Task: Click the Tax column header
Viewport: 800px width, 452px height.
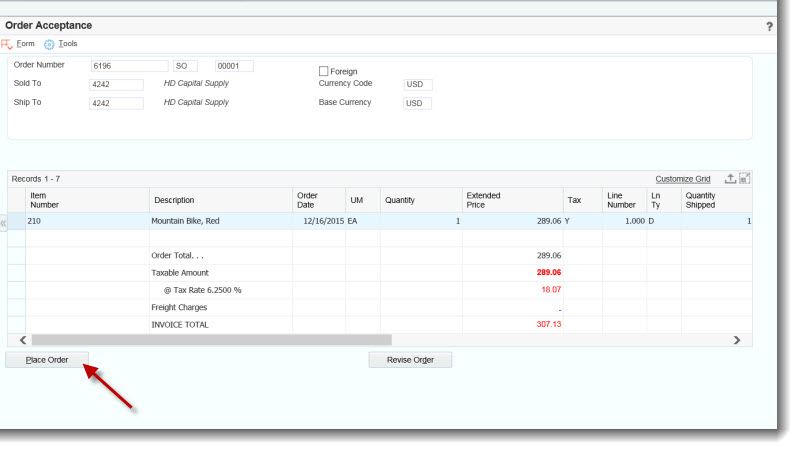Action: click(x=583, y=200)
